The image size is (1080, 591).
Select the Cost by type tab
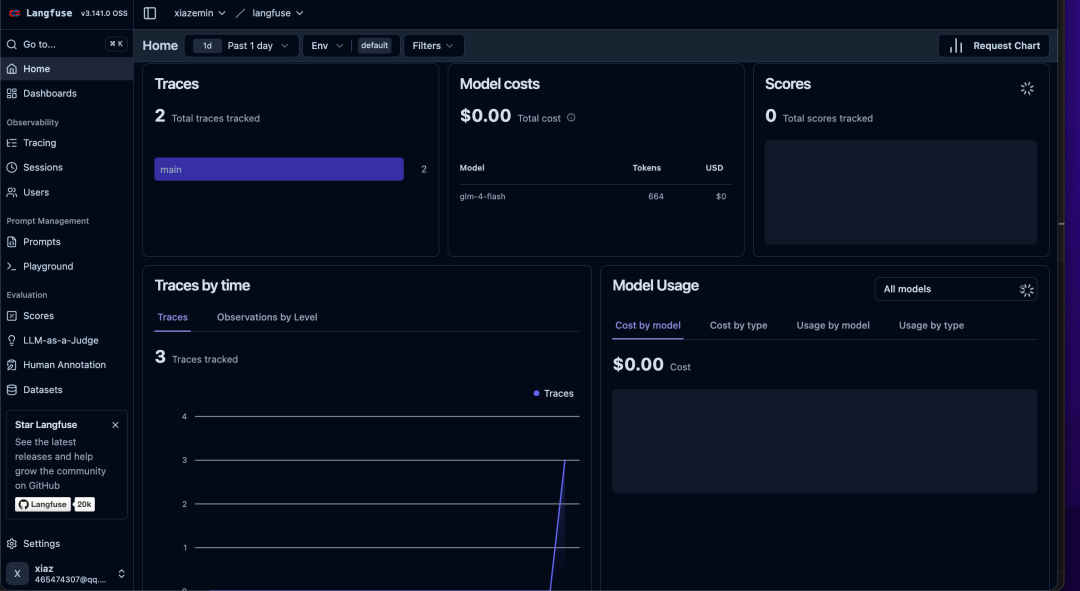pyautogui.click(x=738, y=325)
